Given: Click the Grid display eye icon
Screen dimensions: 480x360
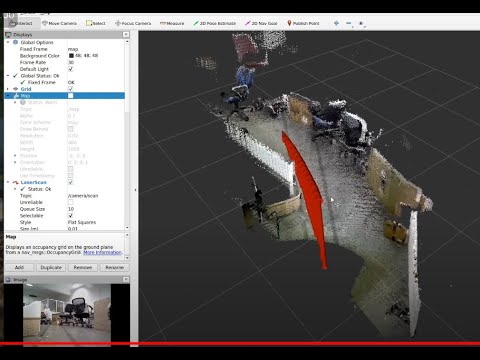Looking at the screenshot, I should (15, 89).
